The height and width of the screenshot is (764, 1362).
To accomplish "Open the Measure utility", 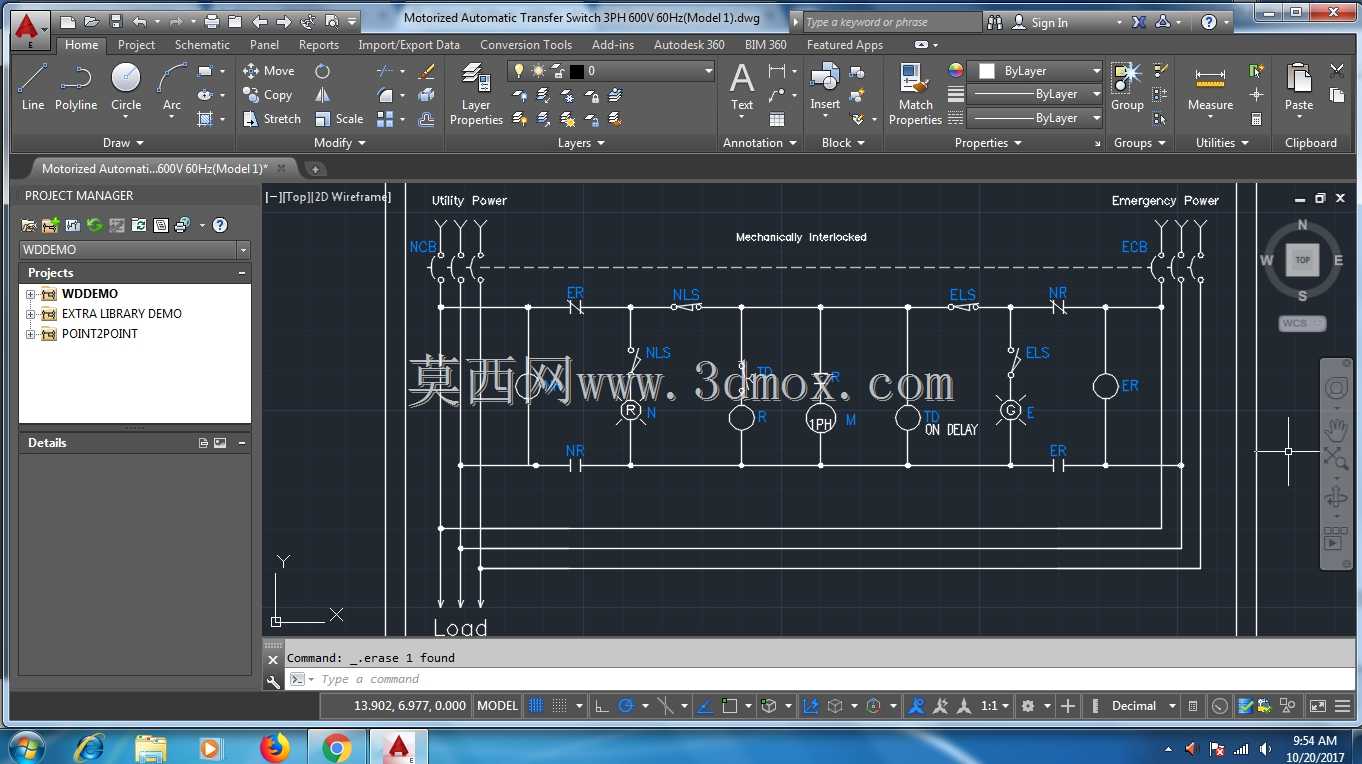I will 1210,87.
